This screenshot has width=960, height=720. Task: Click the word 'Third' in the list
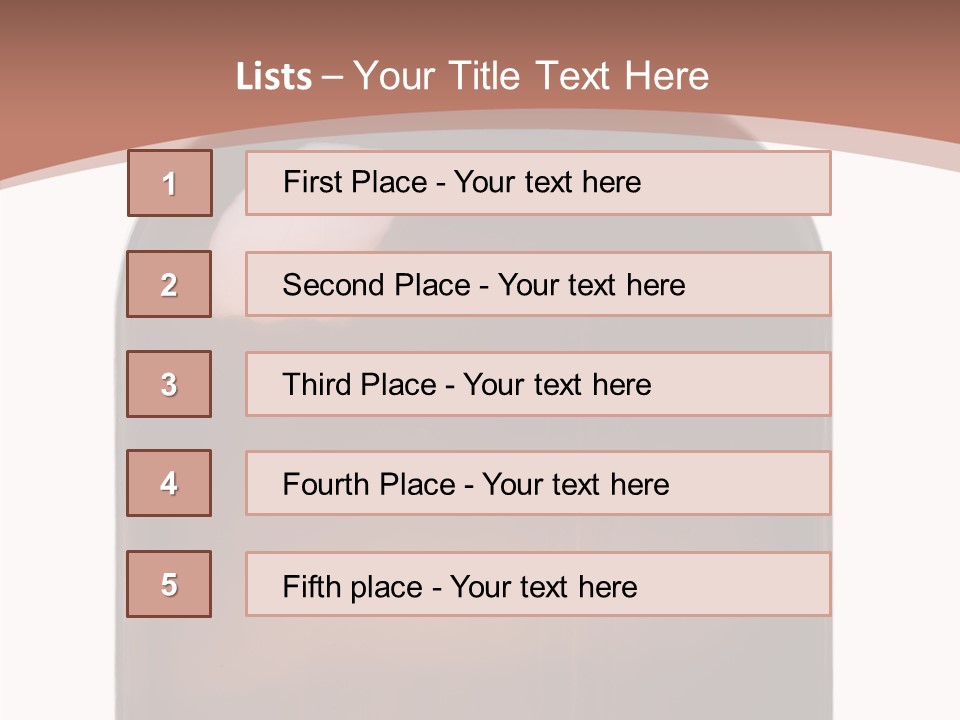(317, 385)
